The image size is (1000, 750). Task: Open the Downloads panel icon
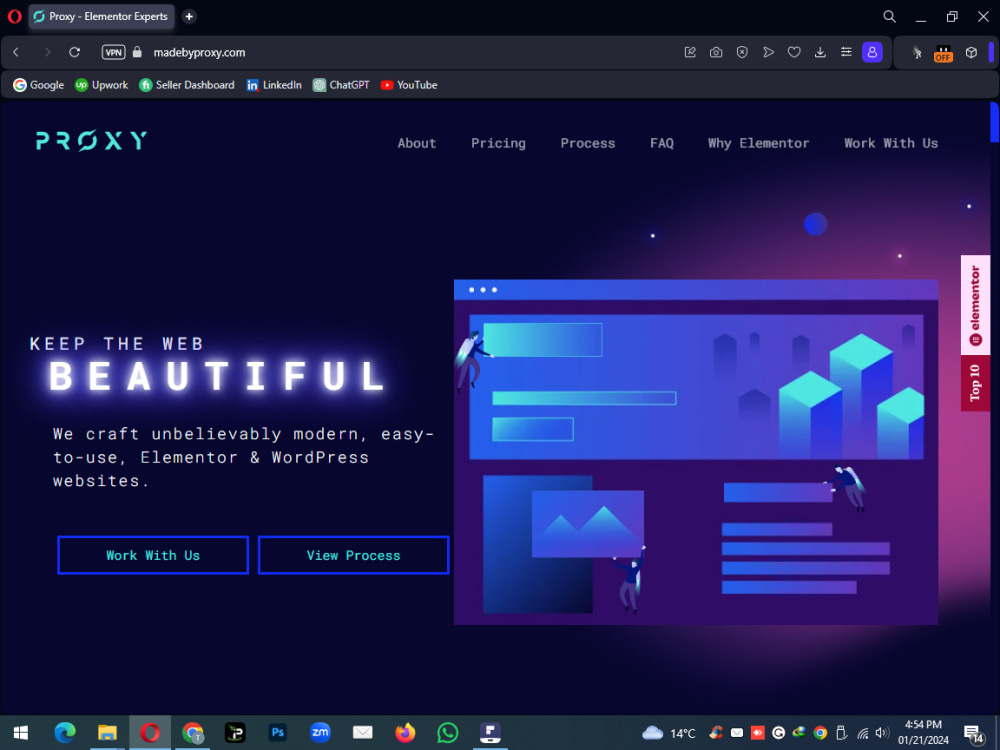click(820, 52)
